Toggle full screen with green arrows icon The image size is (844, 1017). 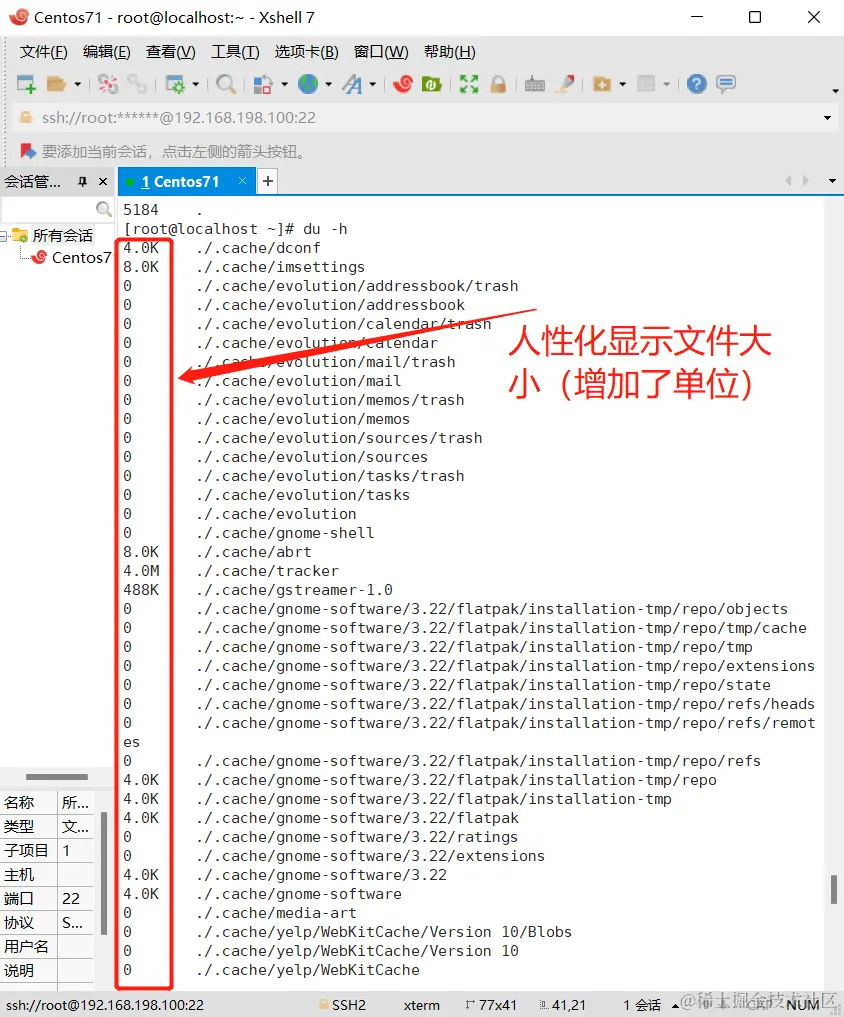pos(468,84)
